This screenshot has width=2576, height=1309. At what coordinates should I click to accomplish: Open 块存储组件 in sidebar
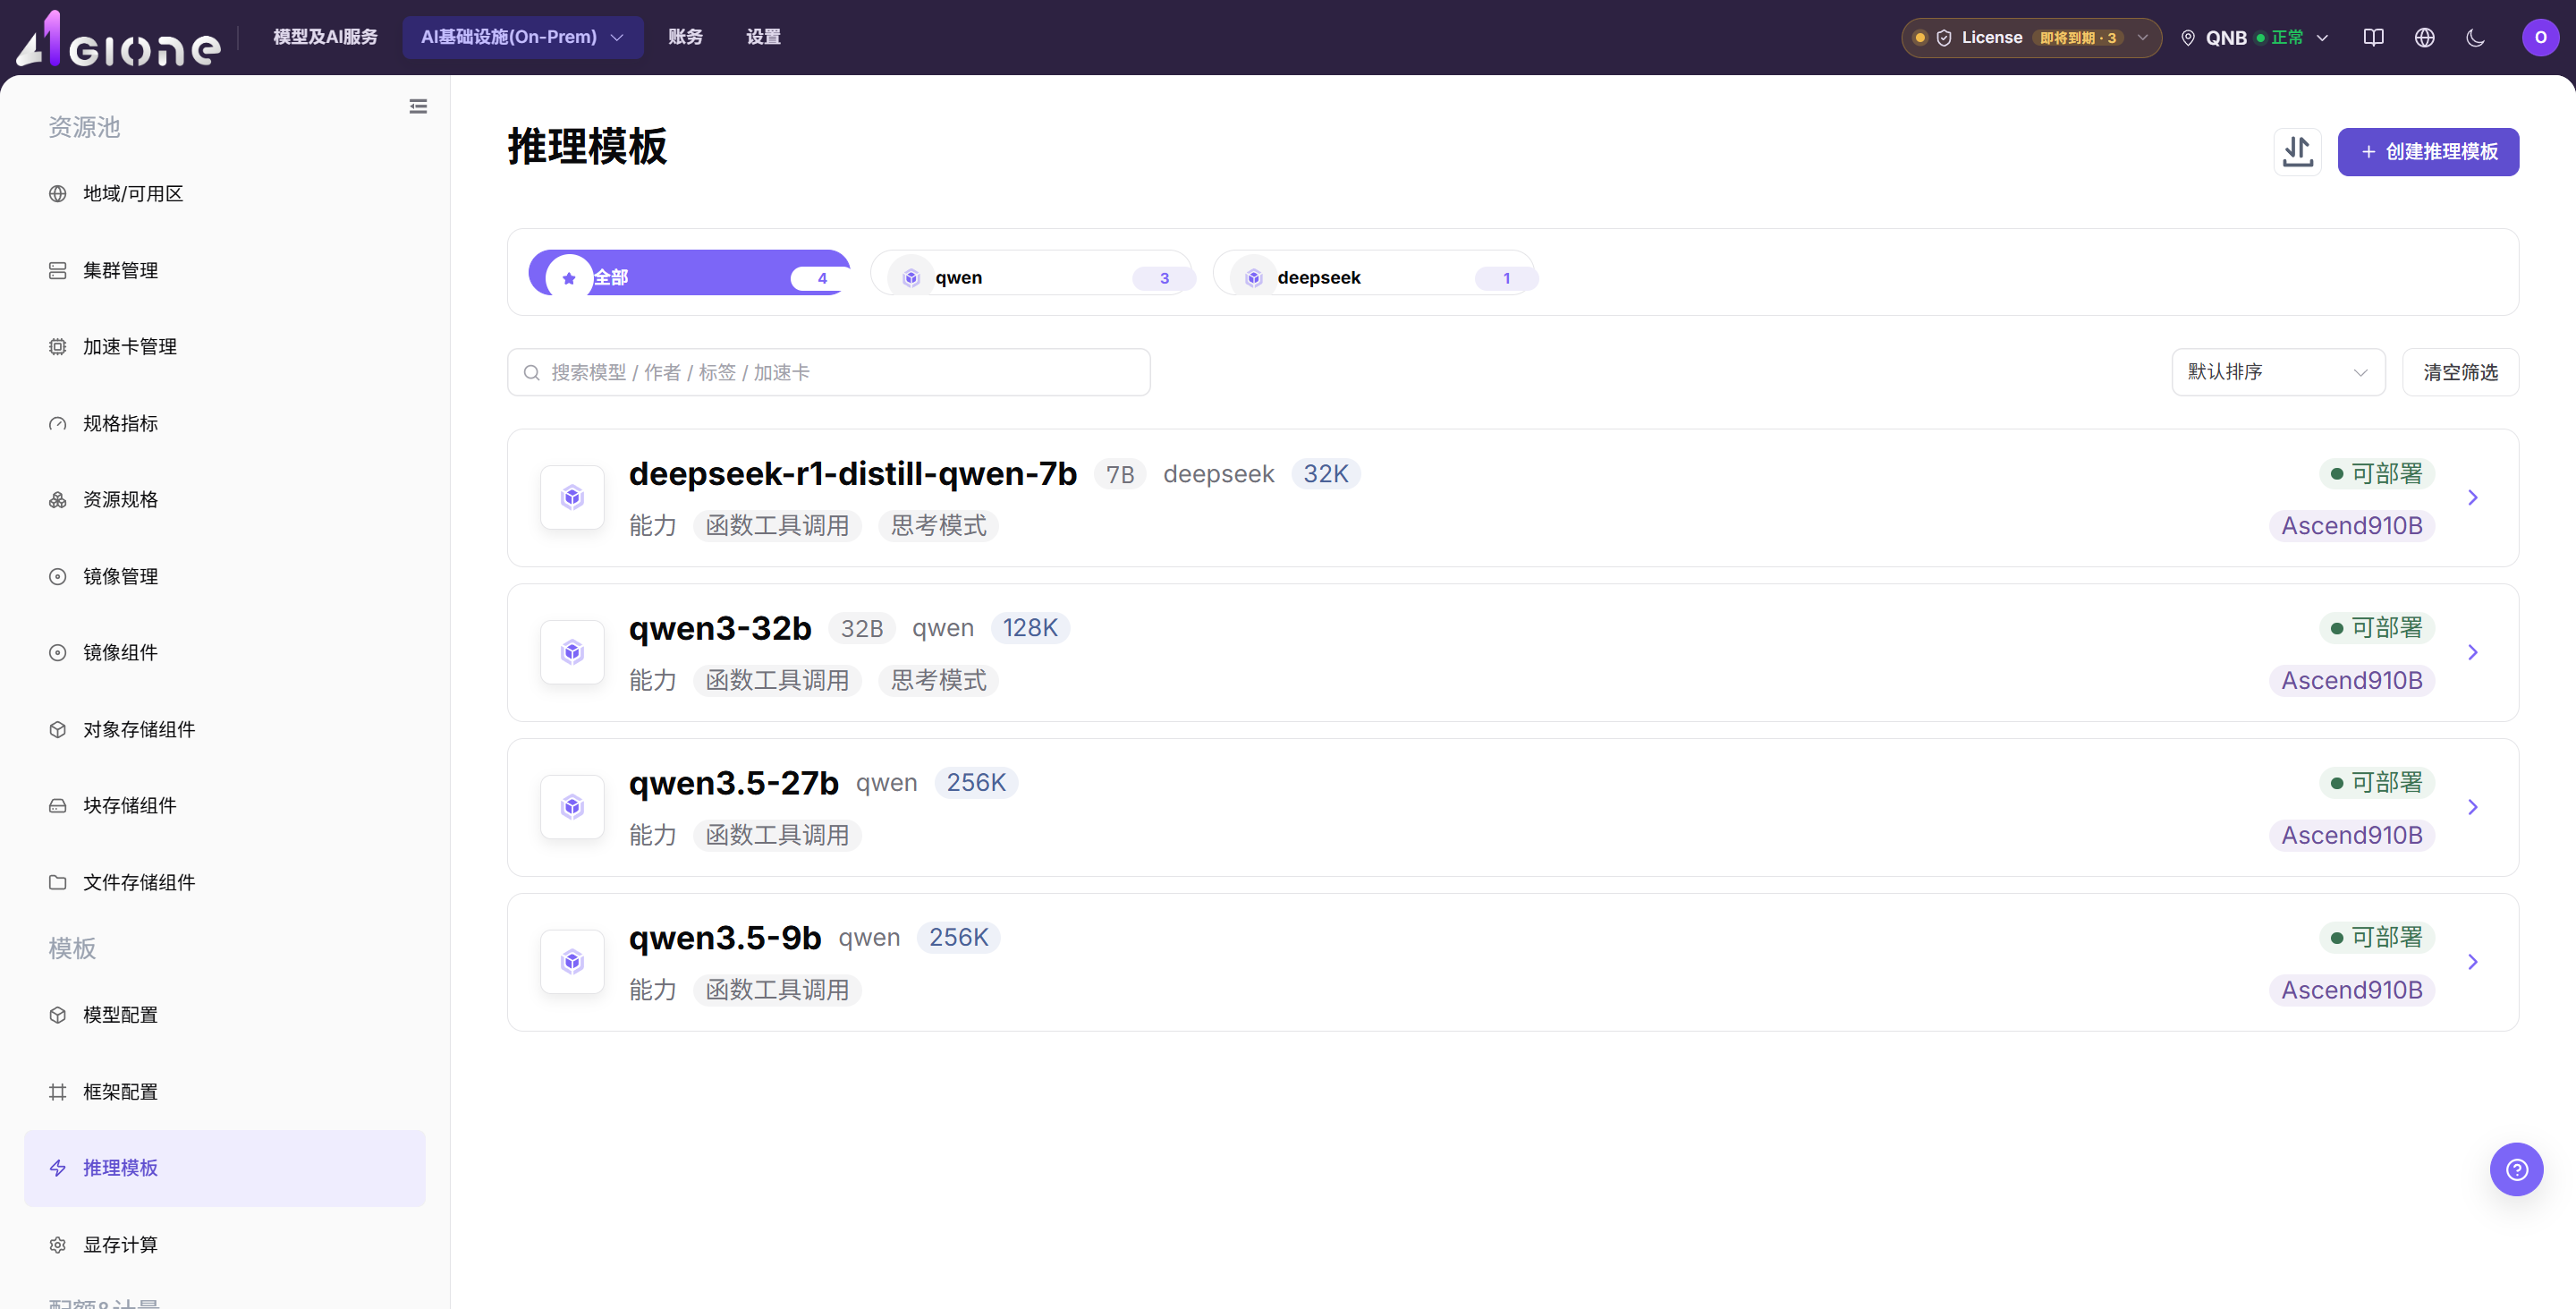tap(225, 806)
